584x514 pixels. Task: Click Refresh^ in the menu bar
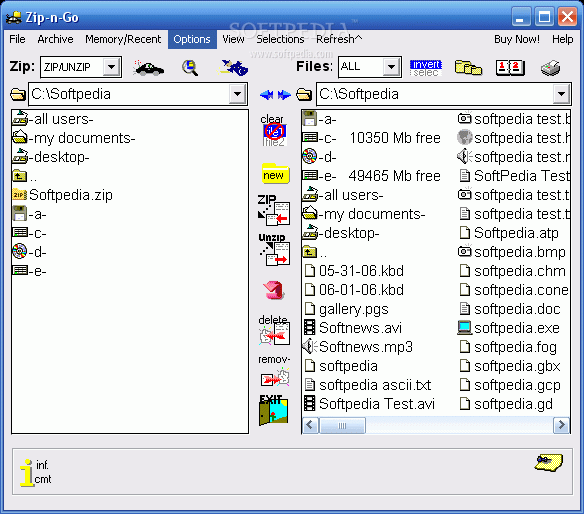click(x=339, y=39)
